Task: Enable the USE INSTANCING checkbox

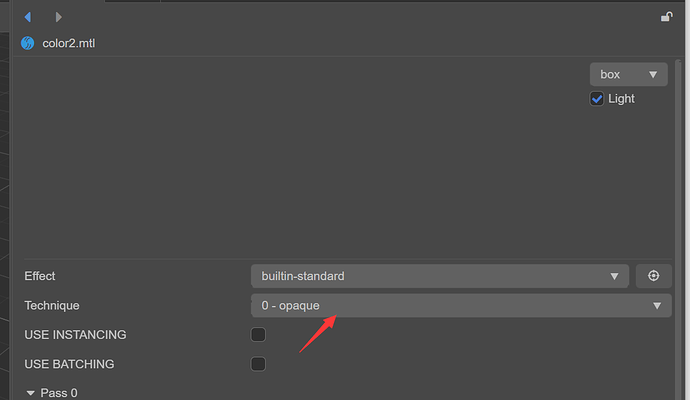Action: [x=258, y=335]
